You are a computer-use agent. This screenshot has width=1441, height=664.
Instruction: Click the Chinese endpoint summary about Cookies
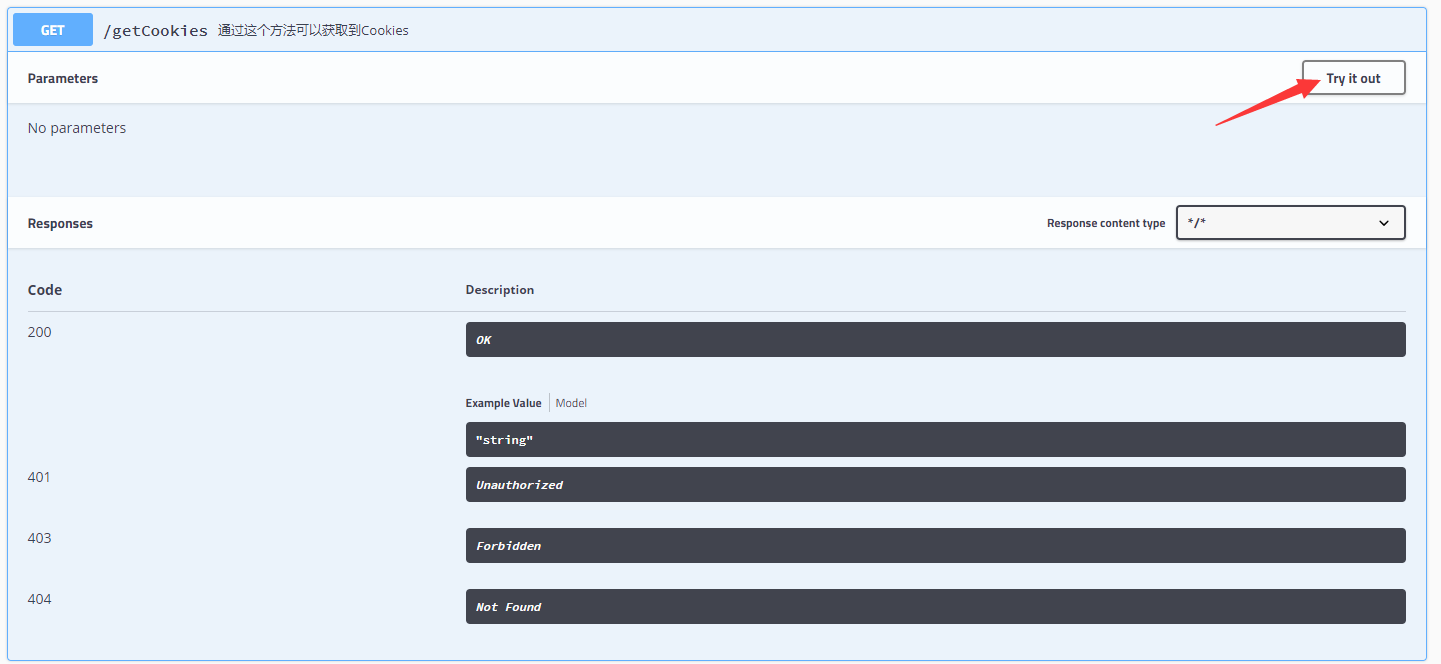click(313, 30)
